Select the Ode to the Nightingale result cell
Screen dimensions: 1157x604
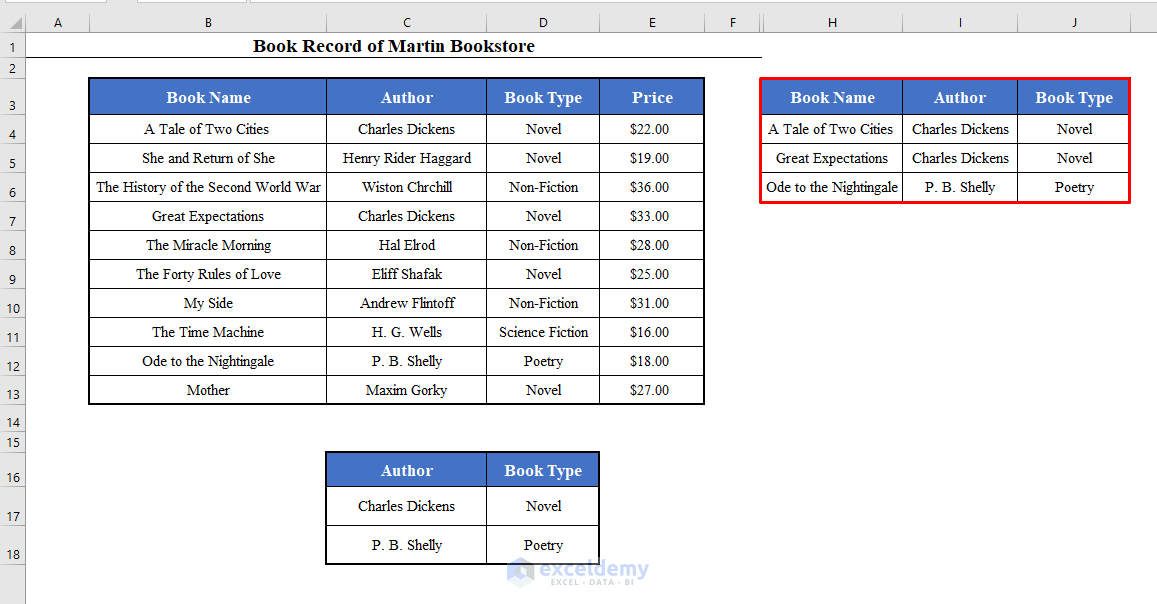(x=831, y=187)
